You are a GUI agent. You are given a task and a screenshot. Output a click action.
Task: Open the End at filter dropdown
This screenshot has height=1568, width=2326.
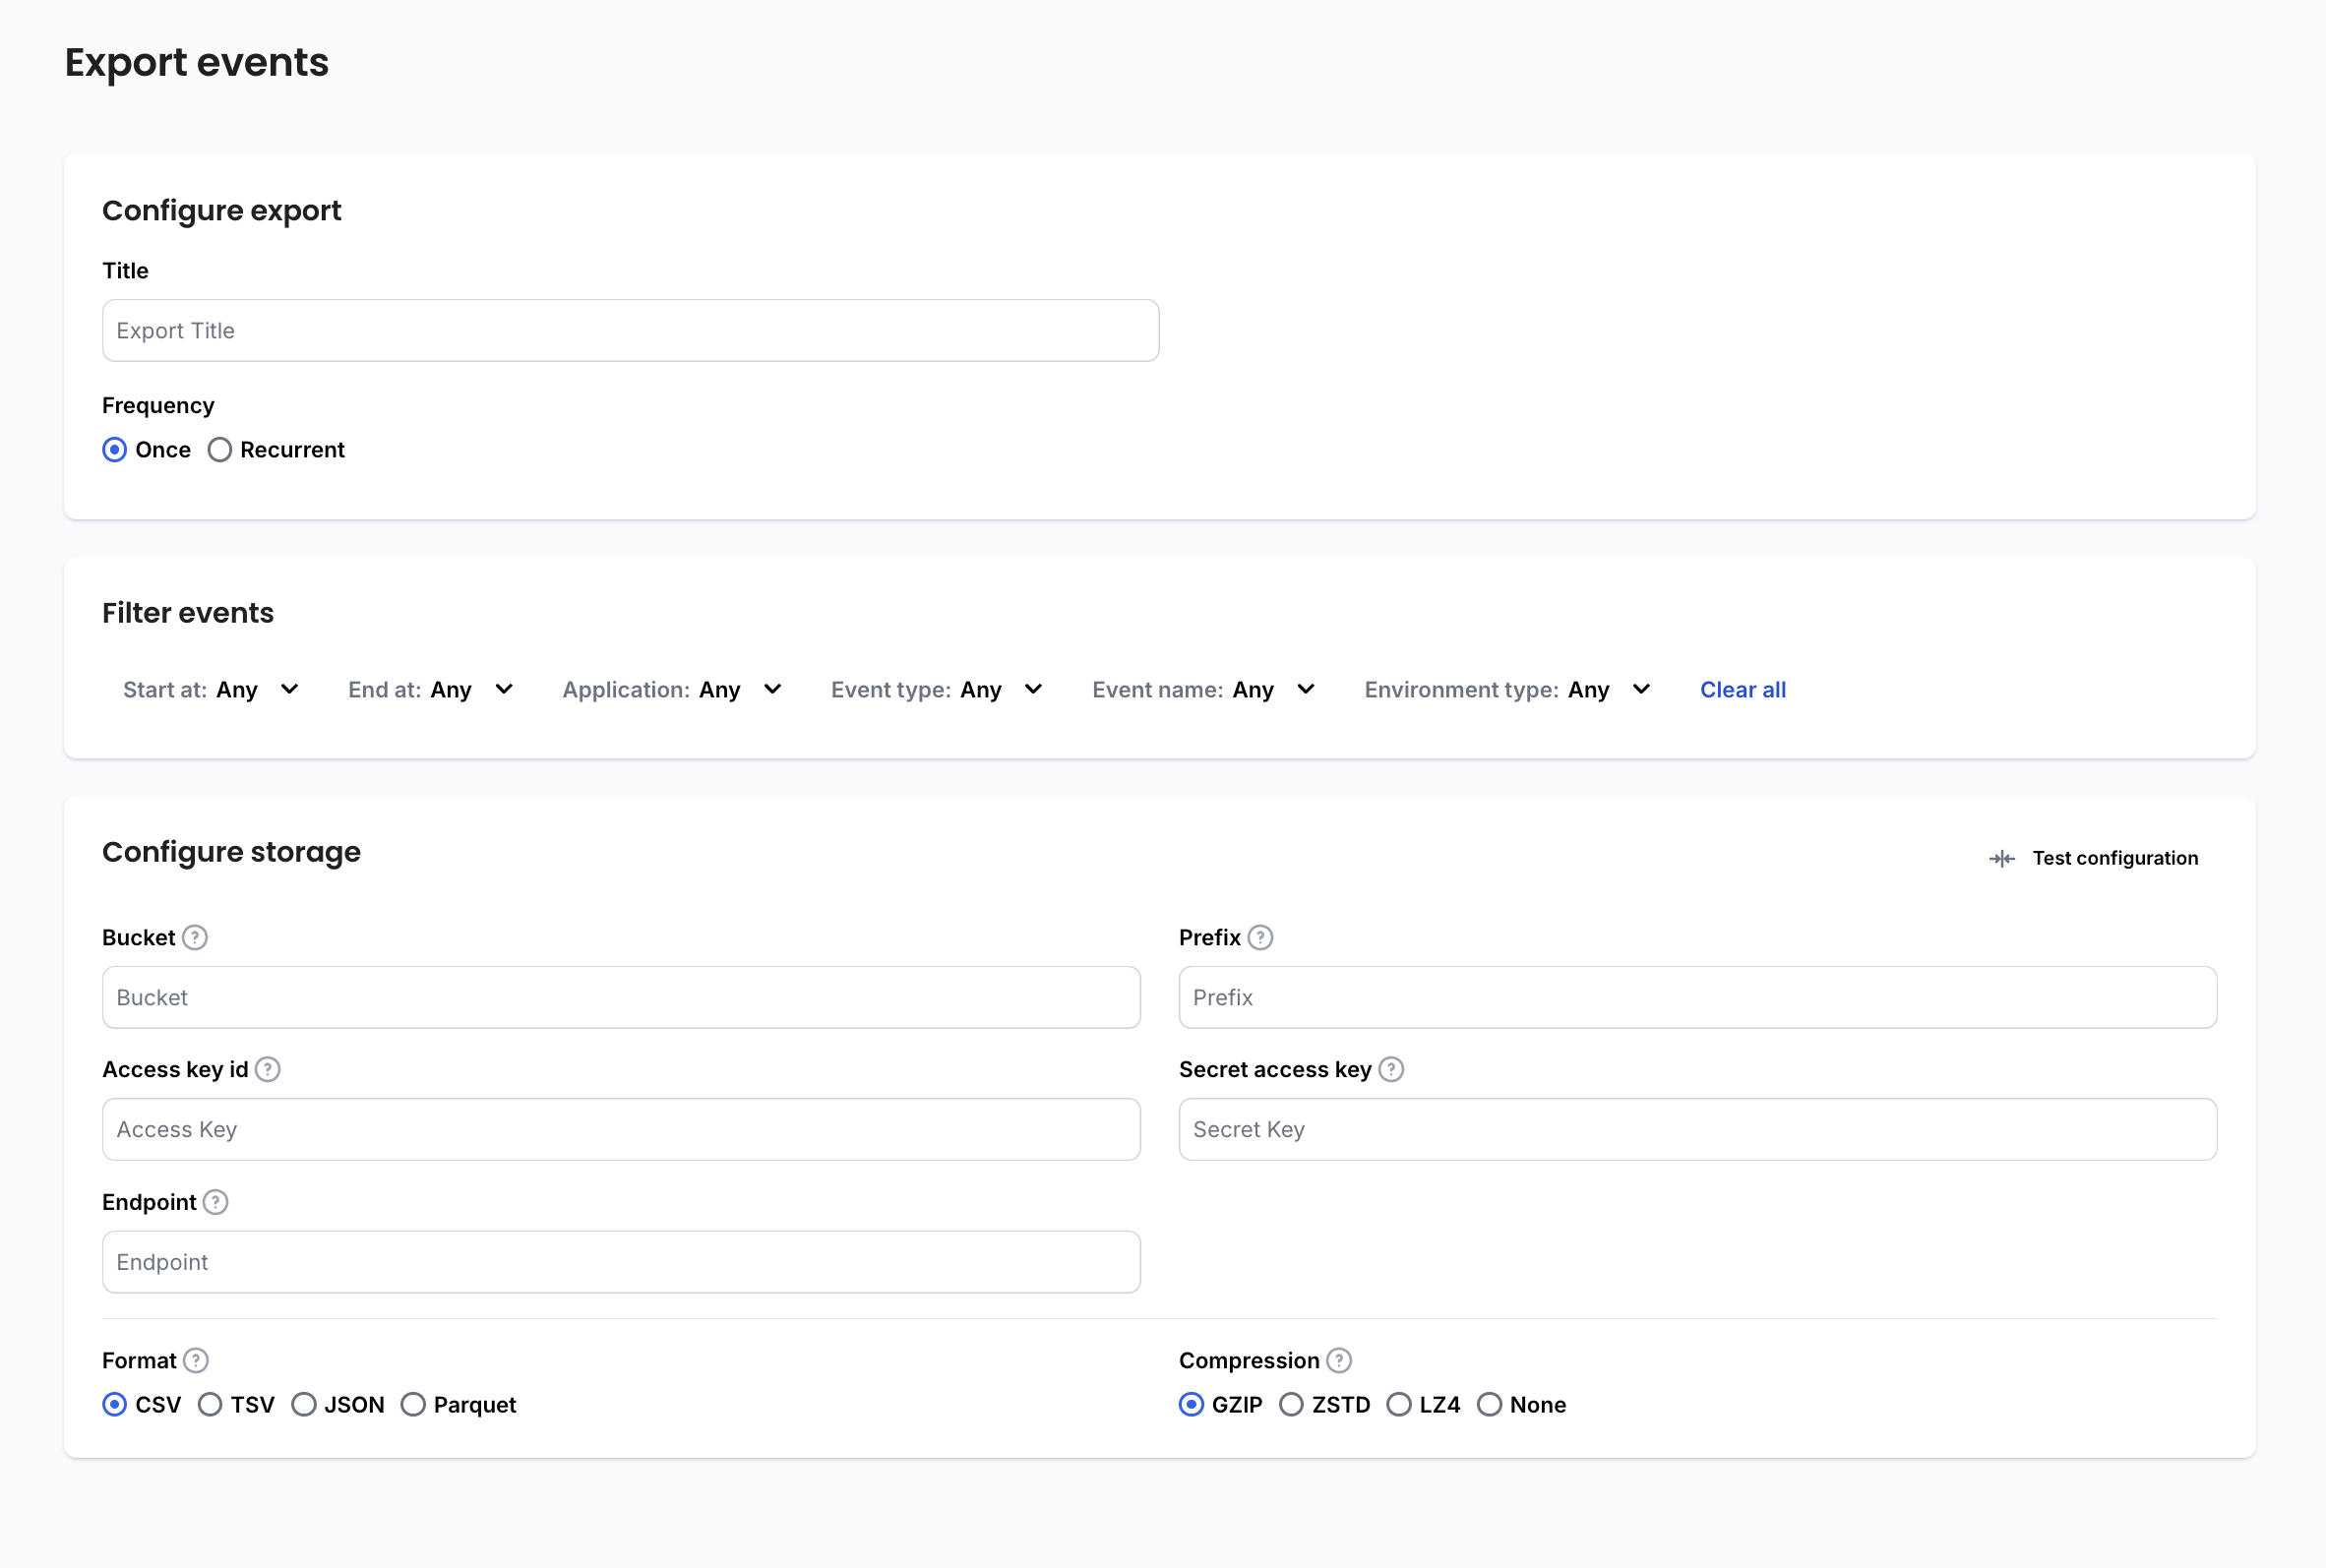[431, 690]
